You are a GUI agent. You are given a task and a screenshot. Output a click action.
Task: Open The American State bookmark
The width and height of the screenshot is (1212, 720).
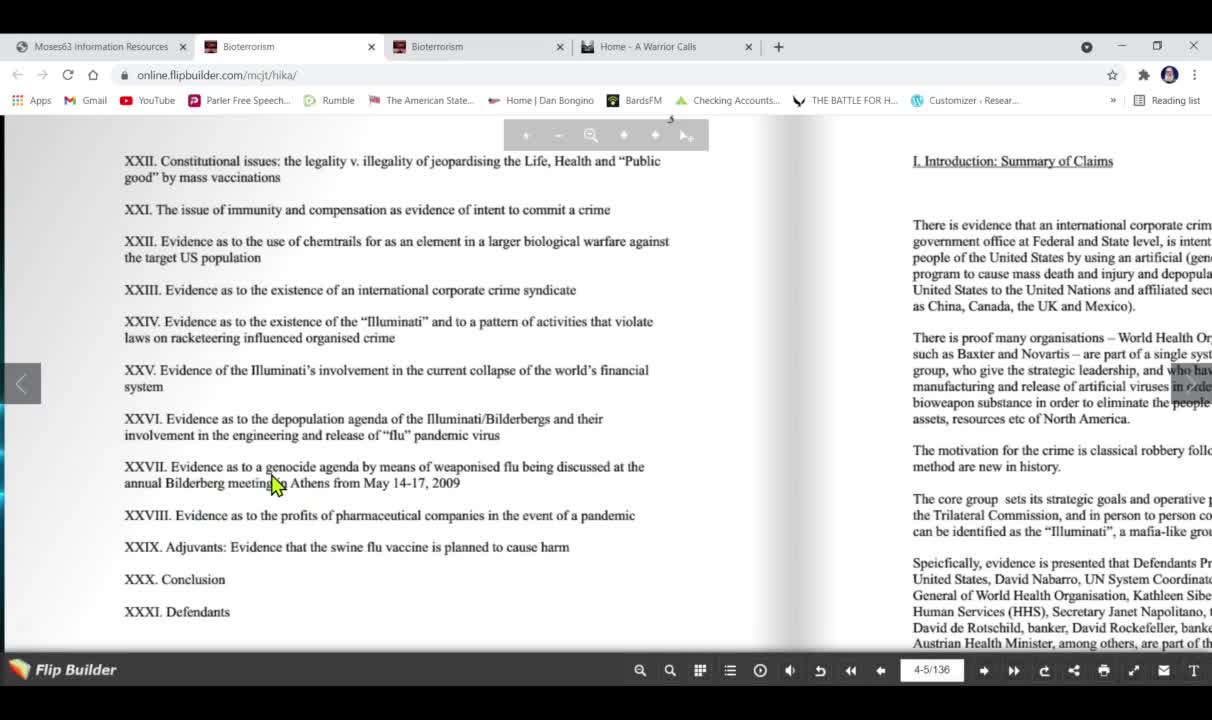click(x=421, y=100)
